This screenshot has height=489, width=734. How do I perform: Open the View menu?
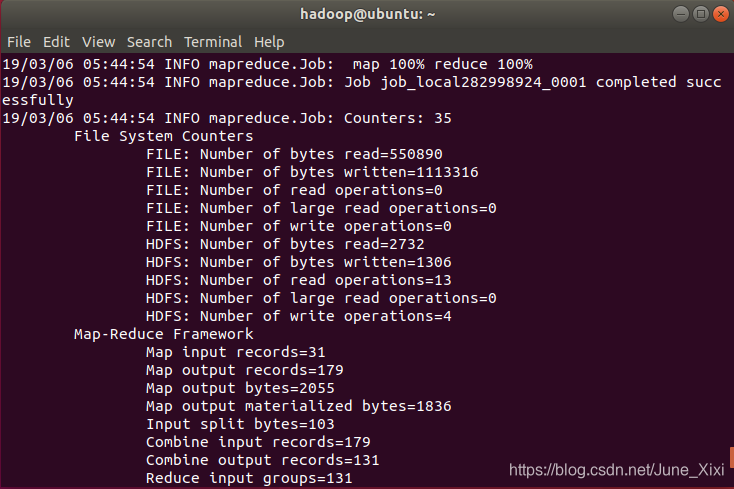point(98,42)
